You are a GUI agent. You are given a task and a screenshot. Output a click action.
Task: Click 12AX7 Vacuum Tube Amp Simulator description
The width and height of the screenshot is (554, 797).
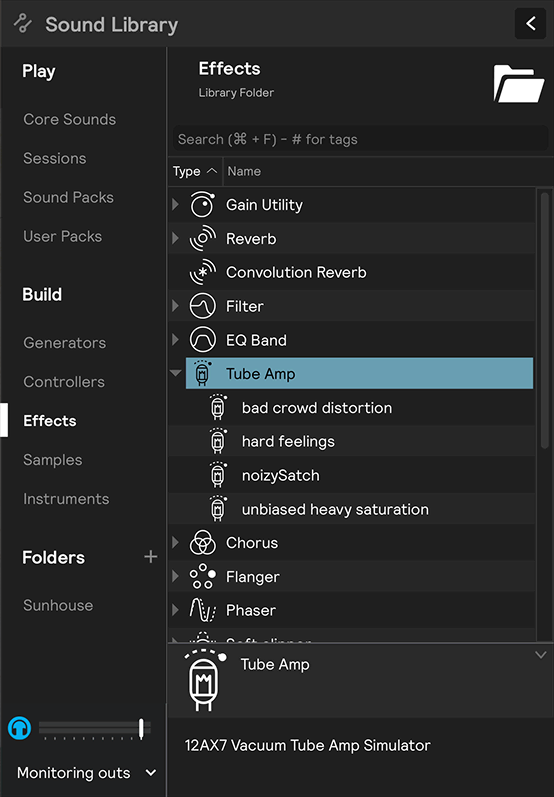click(x=307, y=745)
